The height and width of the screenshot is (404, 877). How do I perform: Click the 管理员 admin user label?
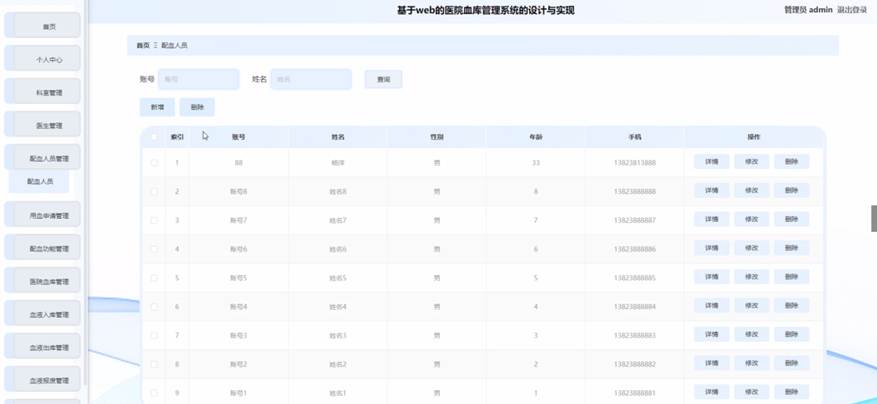point(808,10)
